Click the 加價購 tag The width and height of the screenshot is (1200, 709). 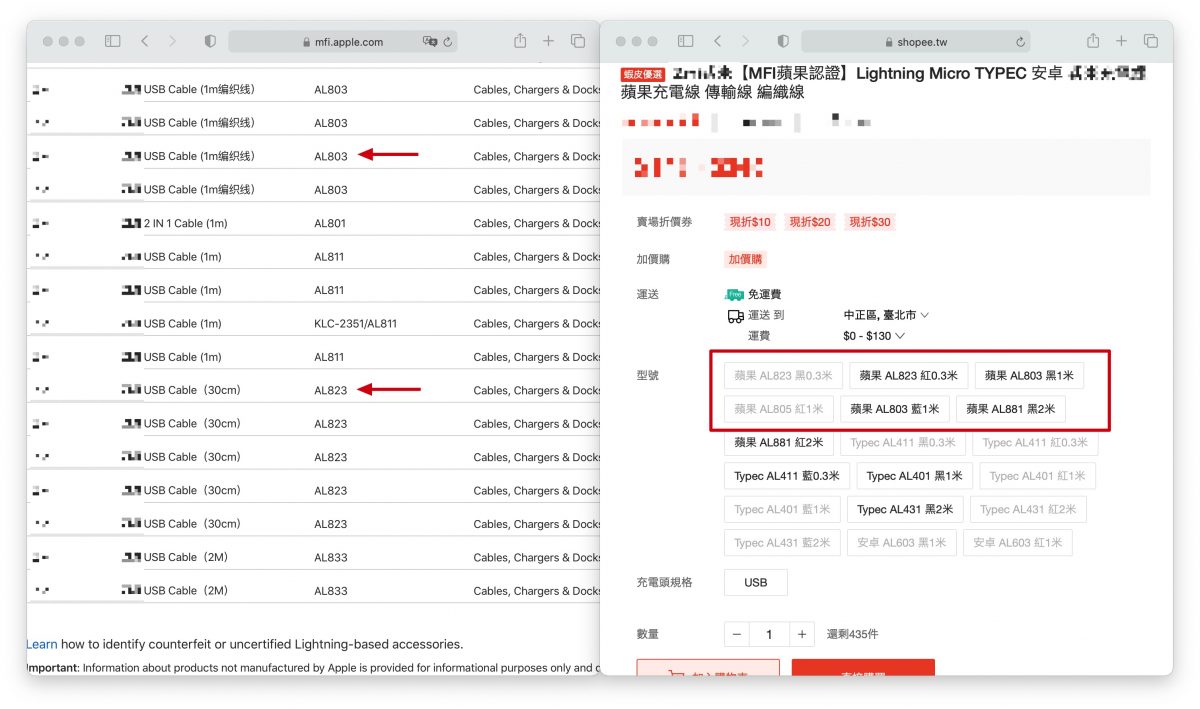pyautogui.click(x=745, y=259)
